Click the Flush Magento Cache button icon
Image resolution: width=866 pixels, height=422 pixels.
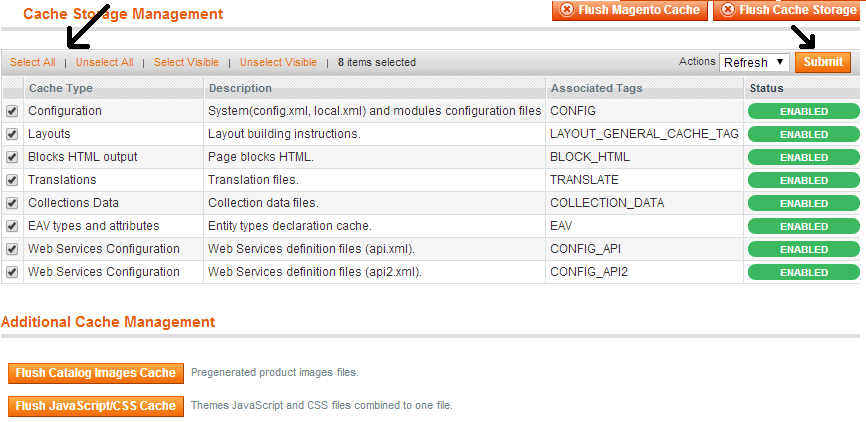click(567, 10)
